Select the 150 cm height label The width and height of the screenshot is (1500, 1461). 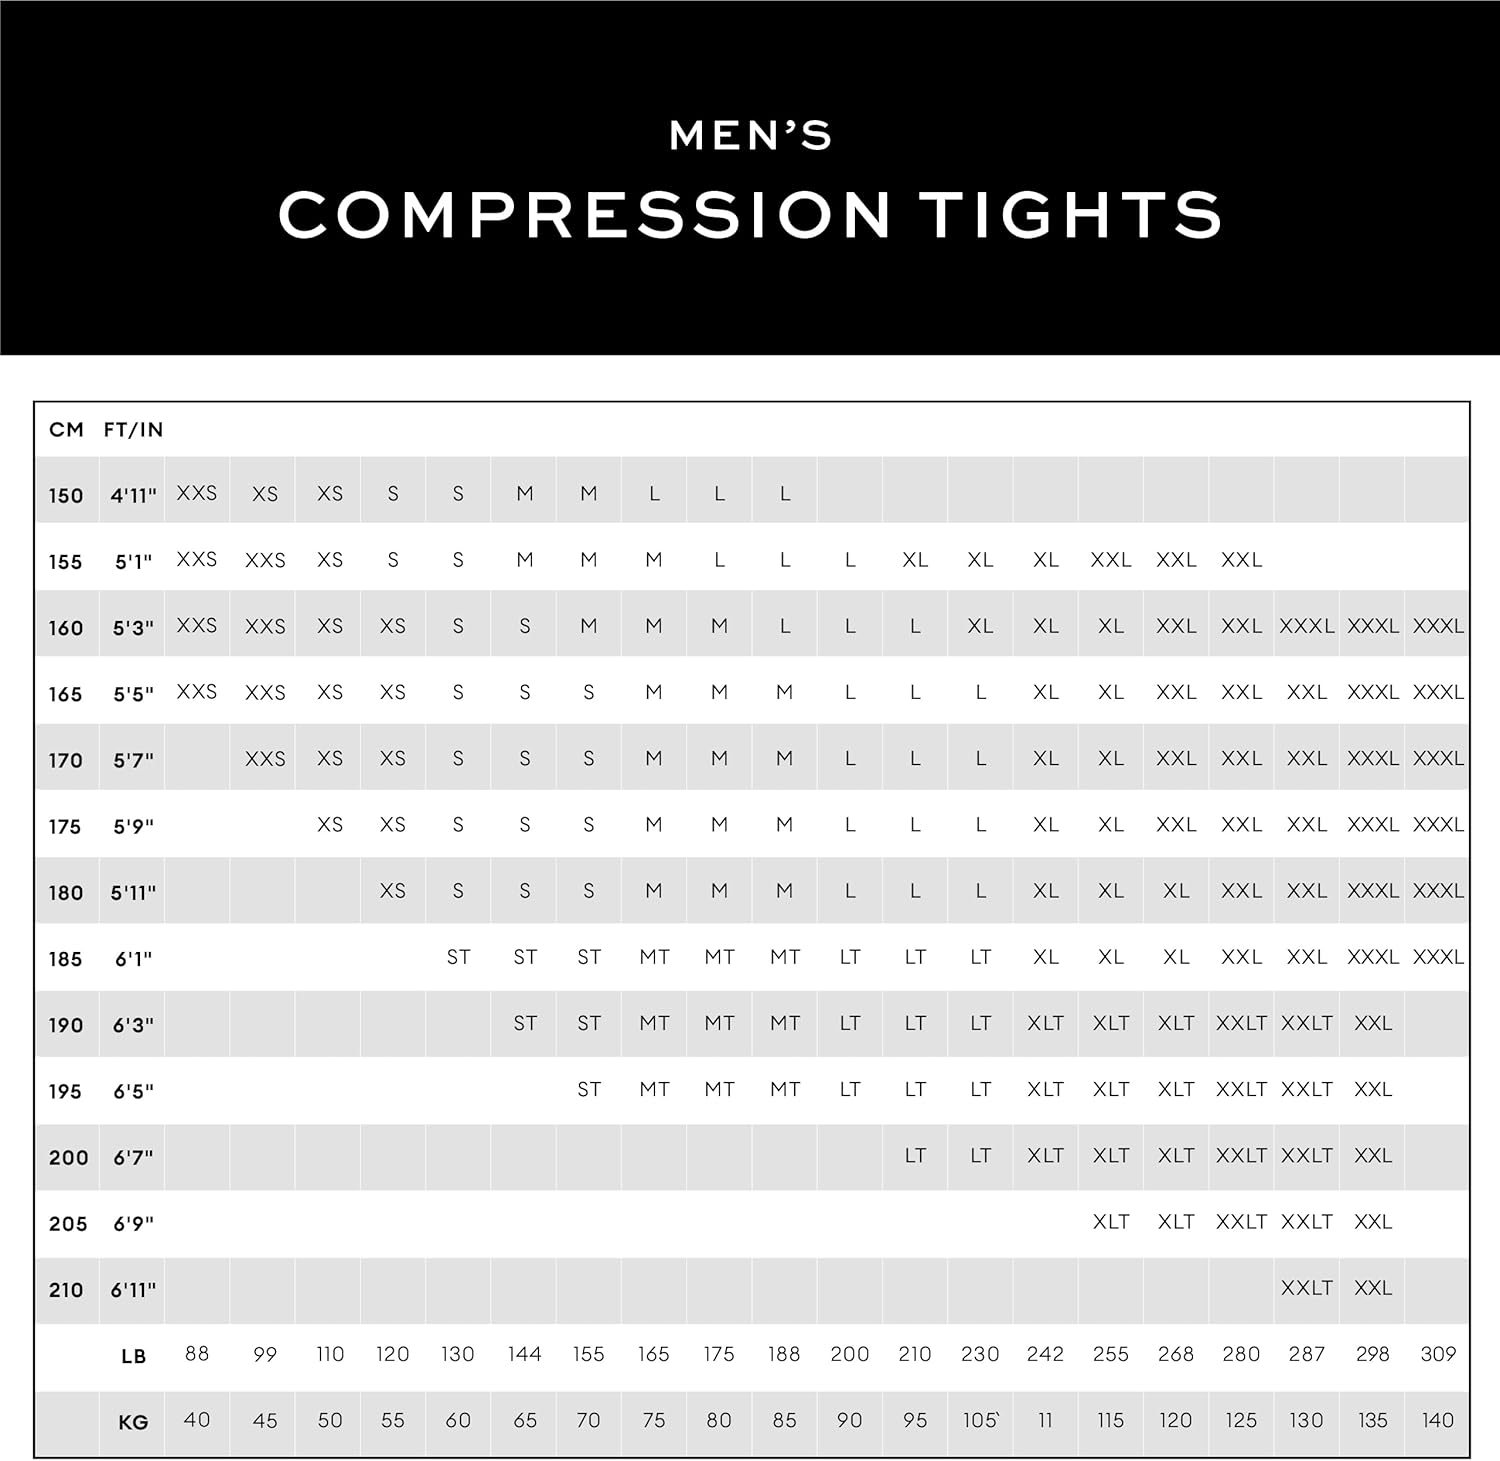(x=66, y=496)
